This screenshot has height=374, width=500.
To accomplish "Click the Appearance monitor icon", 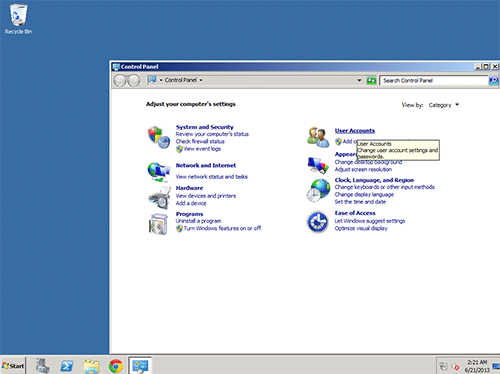I will (318, 165).
